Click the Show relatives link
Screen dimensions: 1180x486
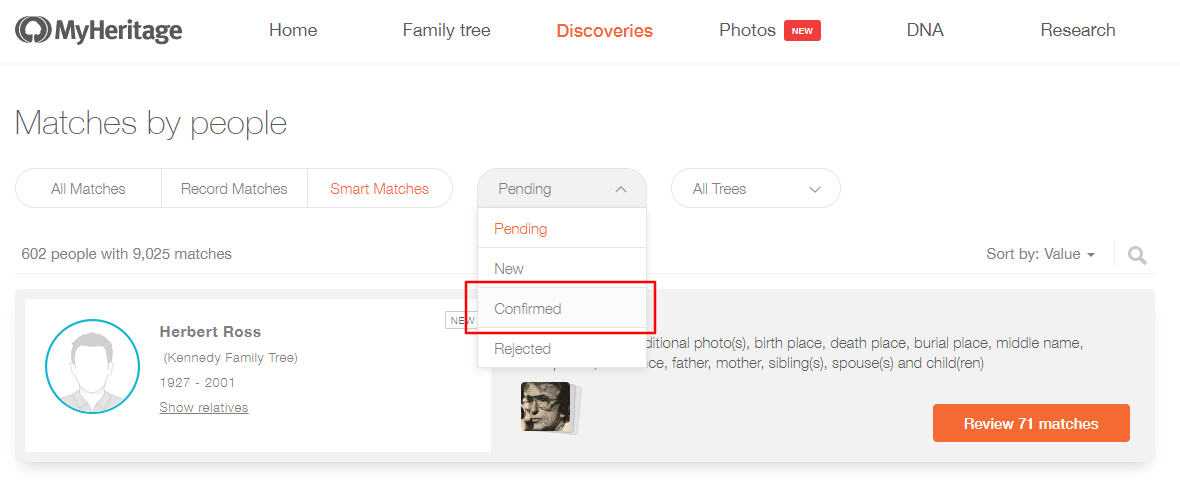click(204, 407)
